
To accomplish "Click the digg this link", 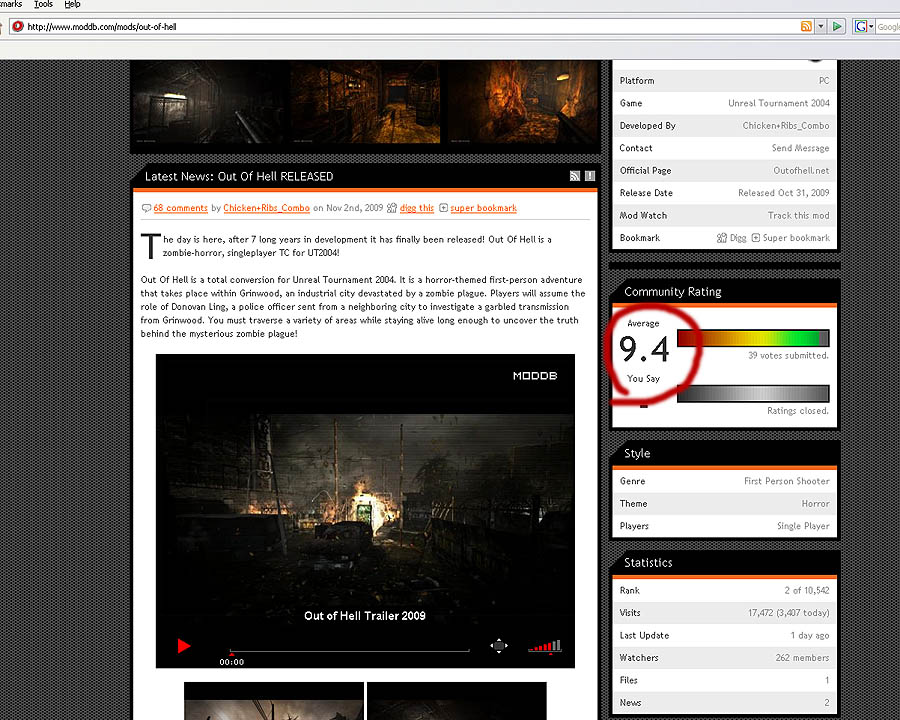I will point(416,208).
